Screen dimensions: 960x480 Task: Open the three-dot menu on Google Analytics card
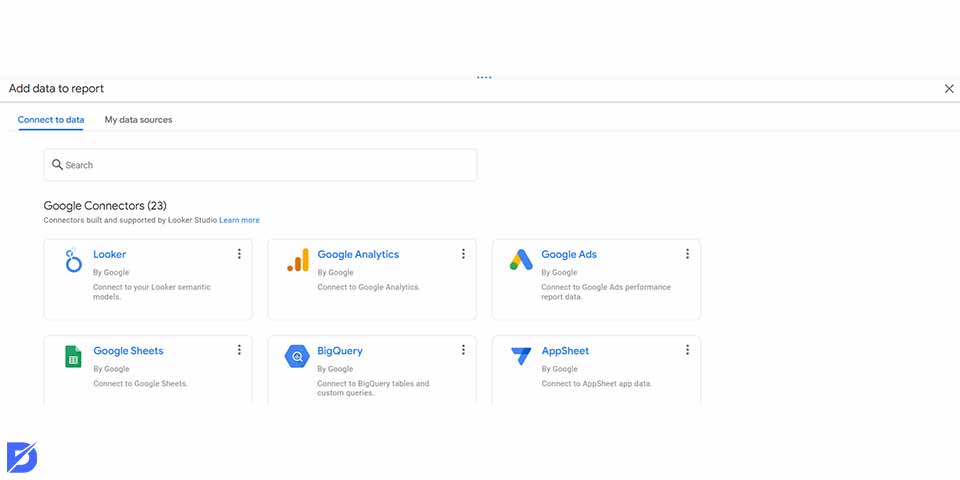pos(463,253)
